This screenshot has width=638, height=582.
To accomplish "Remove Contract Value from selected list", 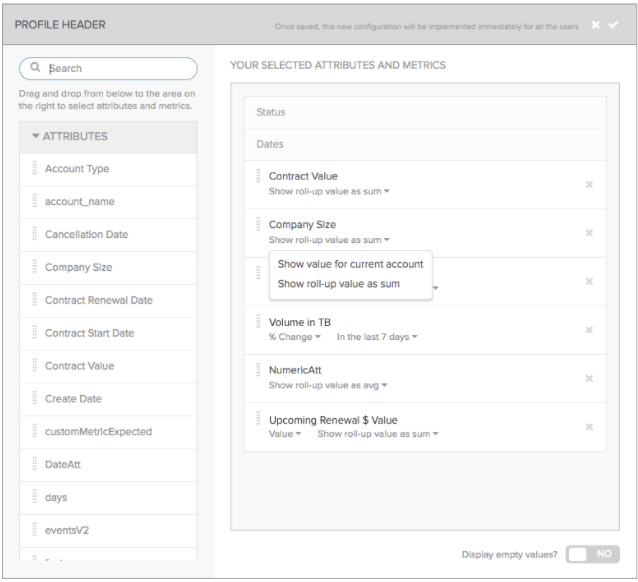I will click(x=589, y=185).
